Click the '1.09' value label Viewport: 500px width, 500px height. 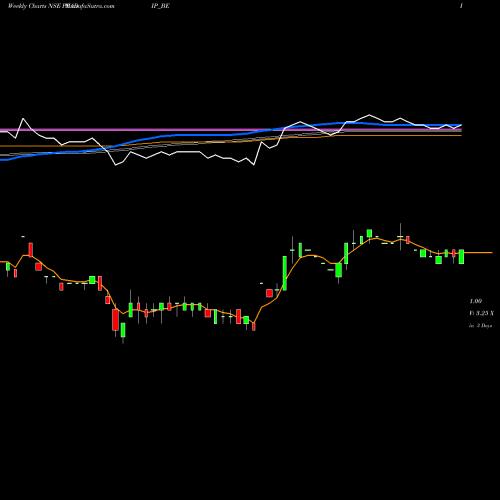[476, 301]
